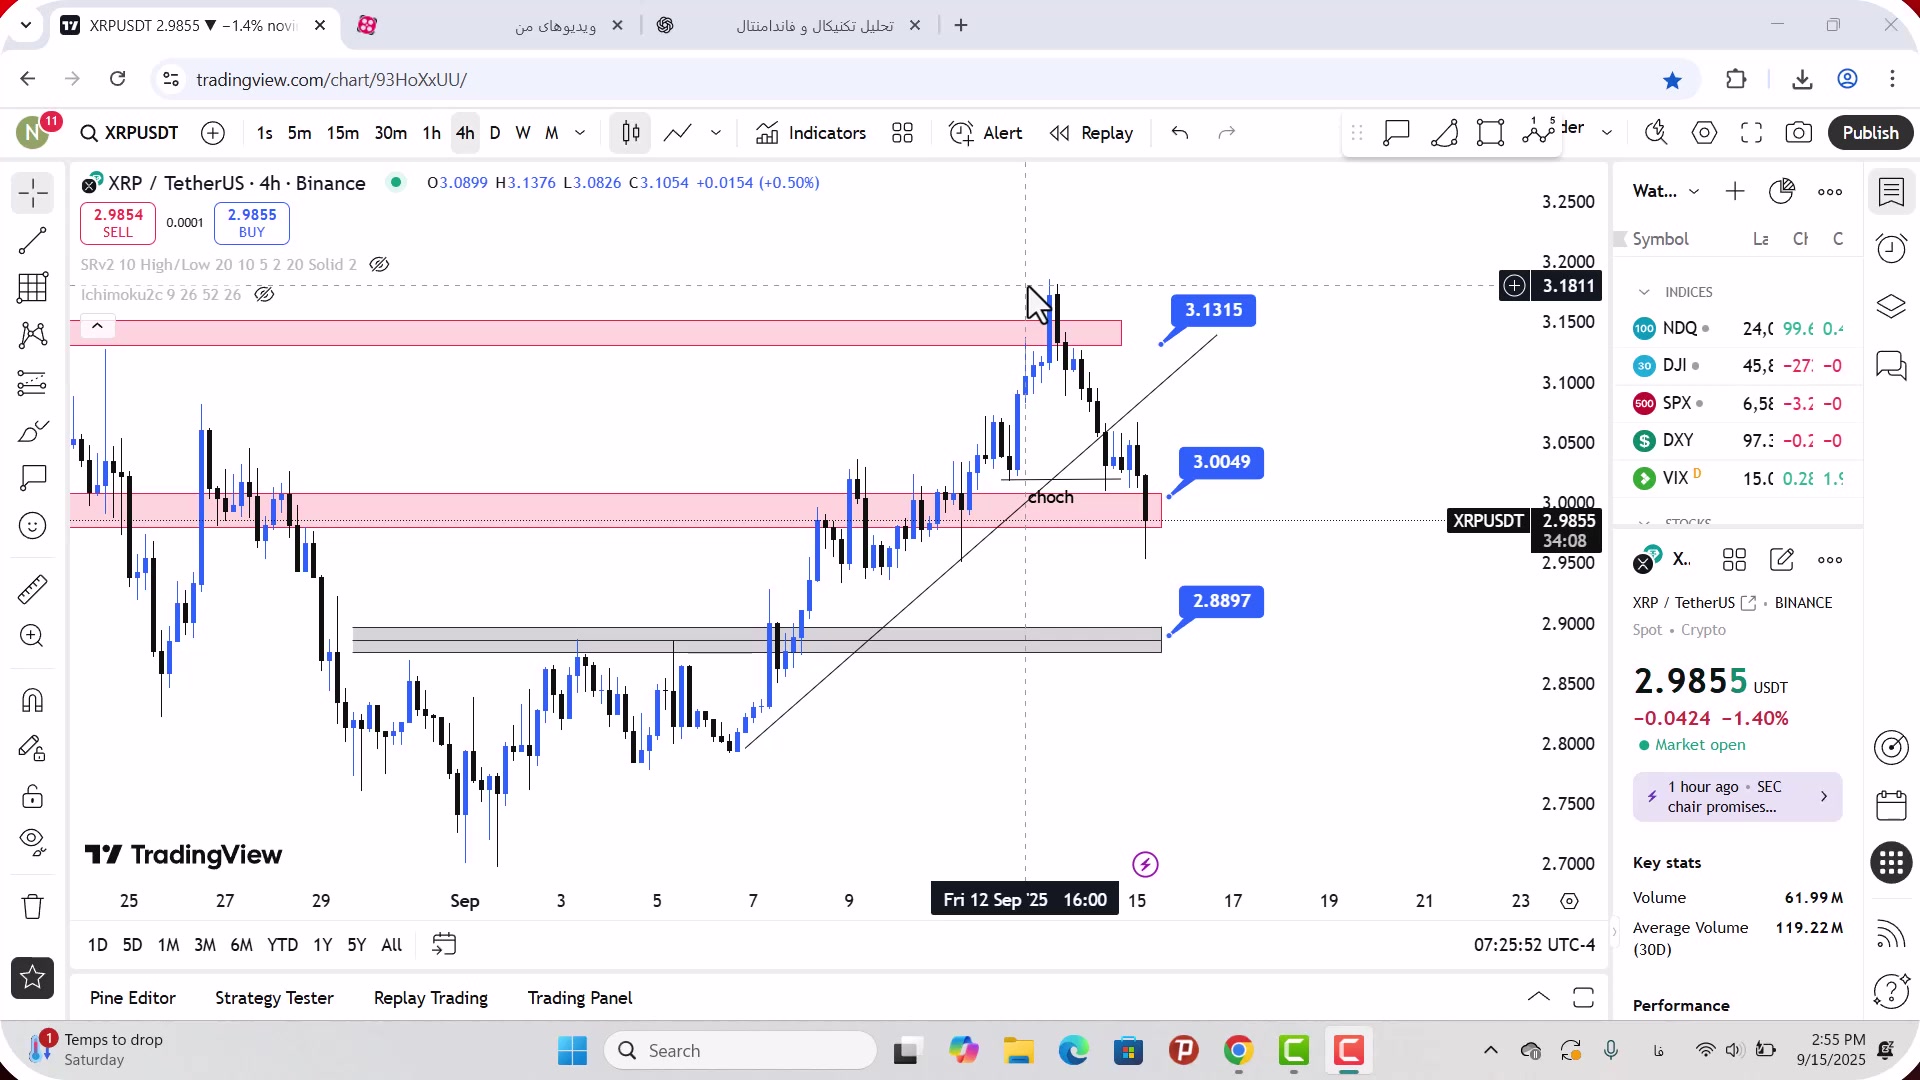Add a symbol to the watchlist
Image resolution: width=1920 pixels, height=1080 pixels.
click(x=1735, y=191)
